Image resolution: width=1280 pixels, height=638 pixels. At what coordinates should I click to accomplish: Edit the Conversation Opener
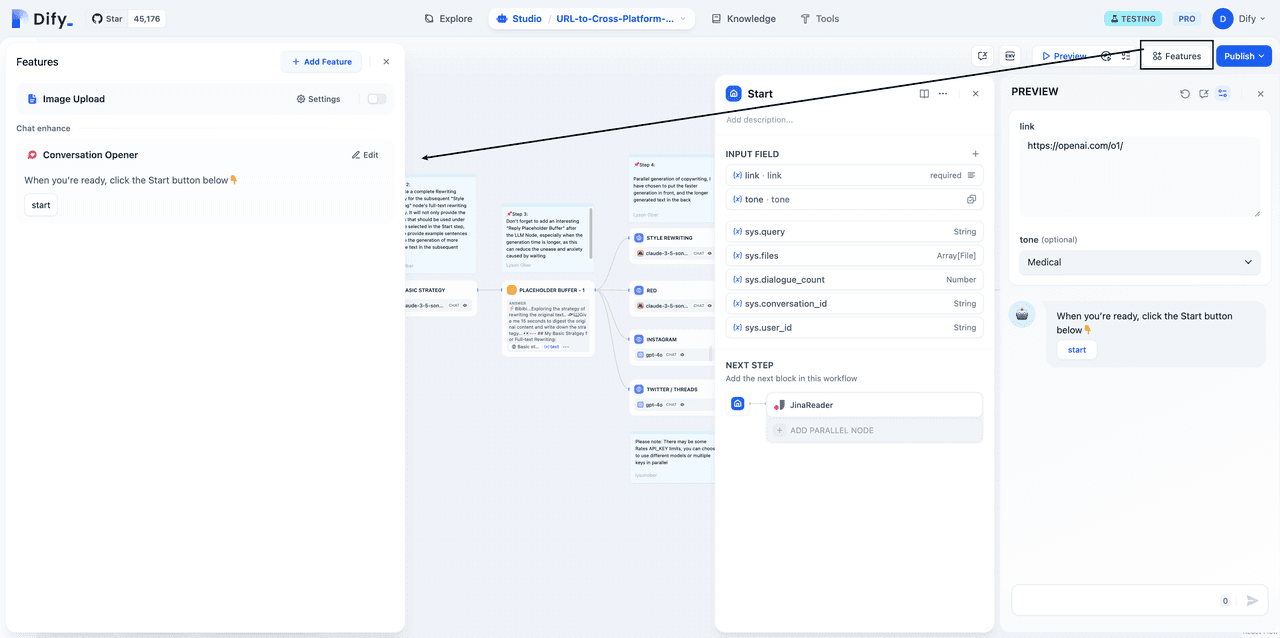pos(365,155)
